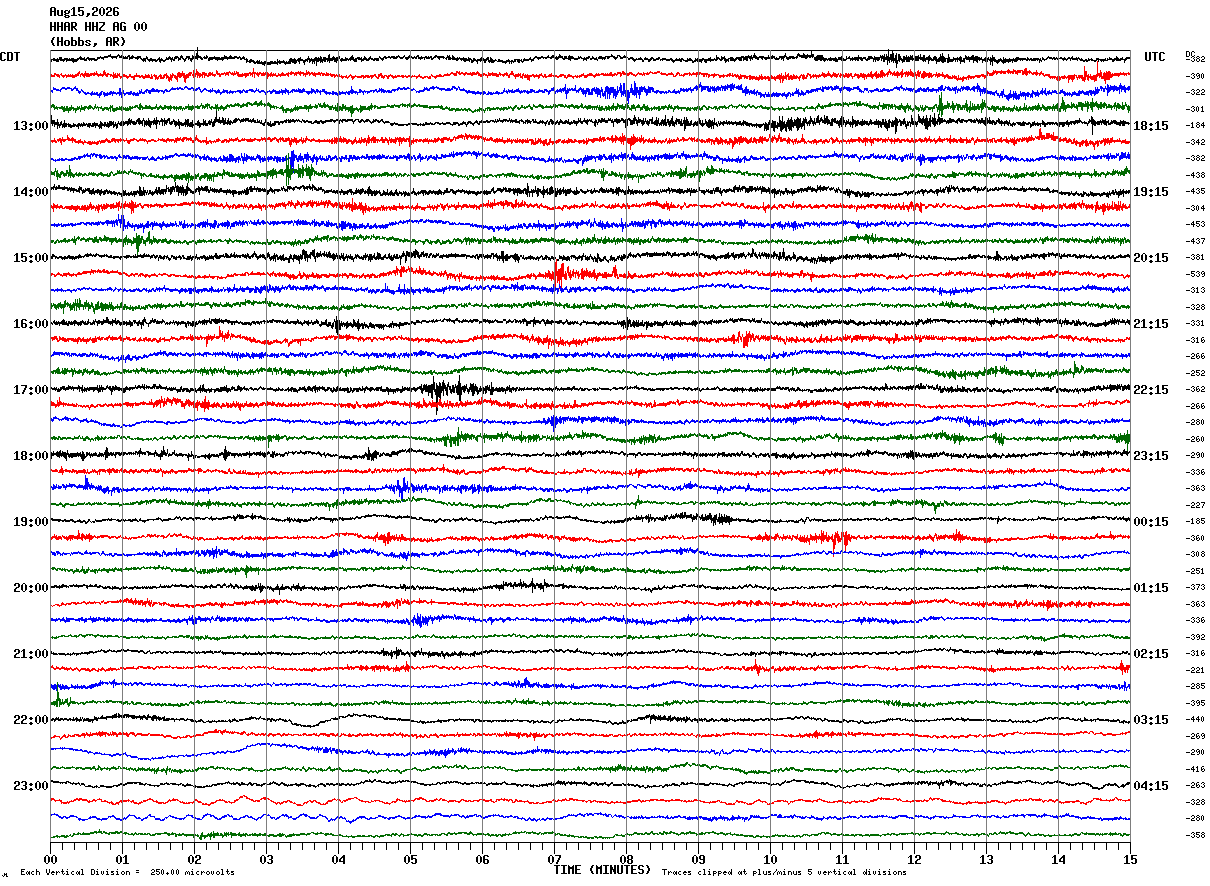This screenshot has height=886, width=1210.
Task: Click the location label '(Hobbs, AR)'
Action: point(88,42)
